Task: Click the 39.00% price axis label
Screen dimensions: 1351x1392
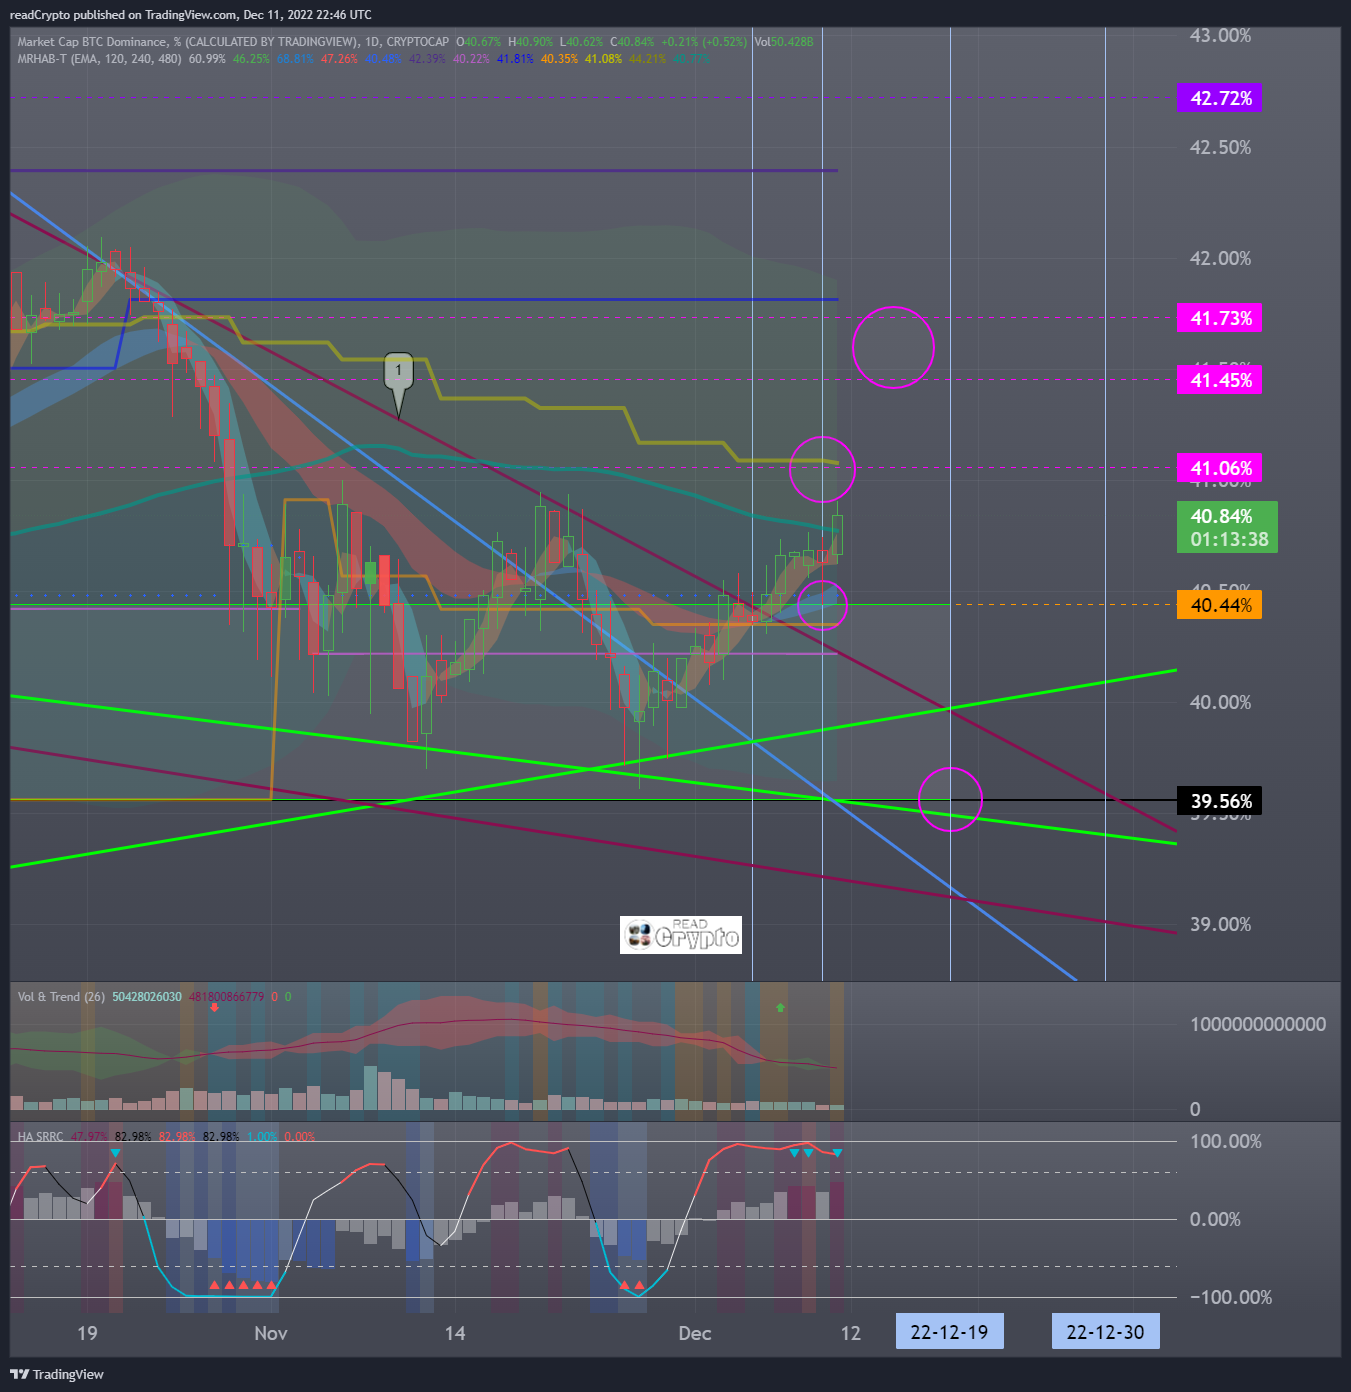Action: point(1220,925)
